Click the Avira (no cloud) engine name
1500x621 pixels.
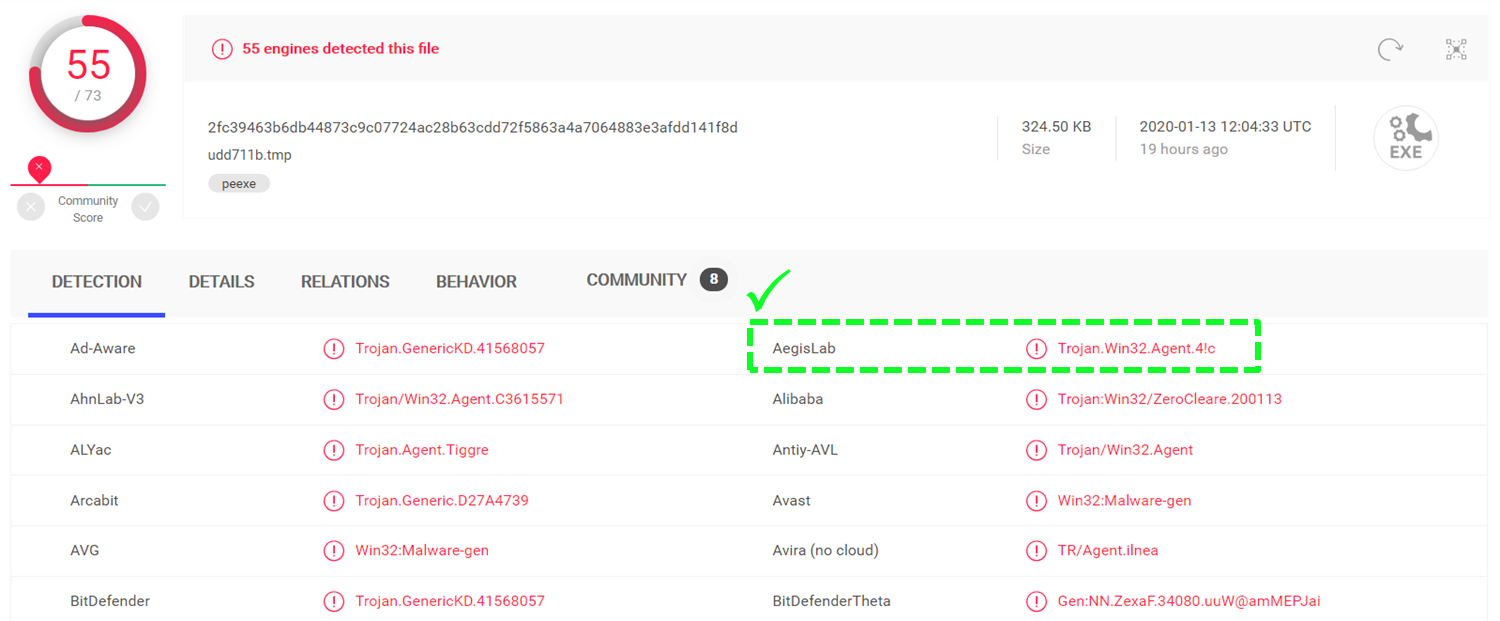[826, 551]
